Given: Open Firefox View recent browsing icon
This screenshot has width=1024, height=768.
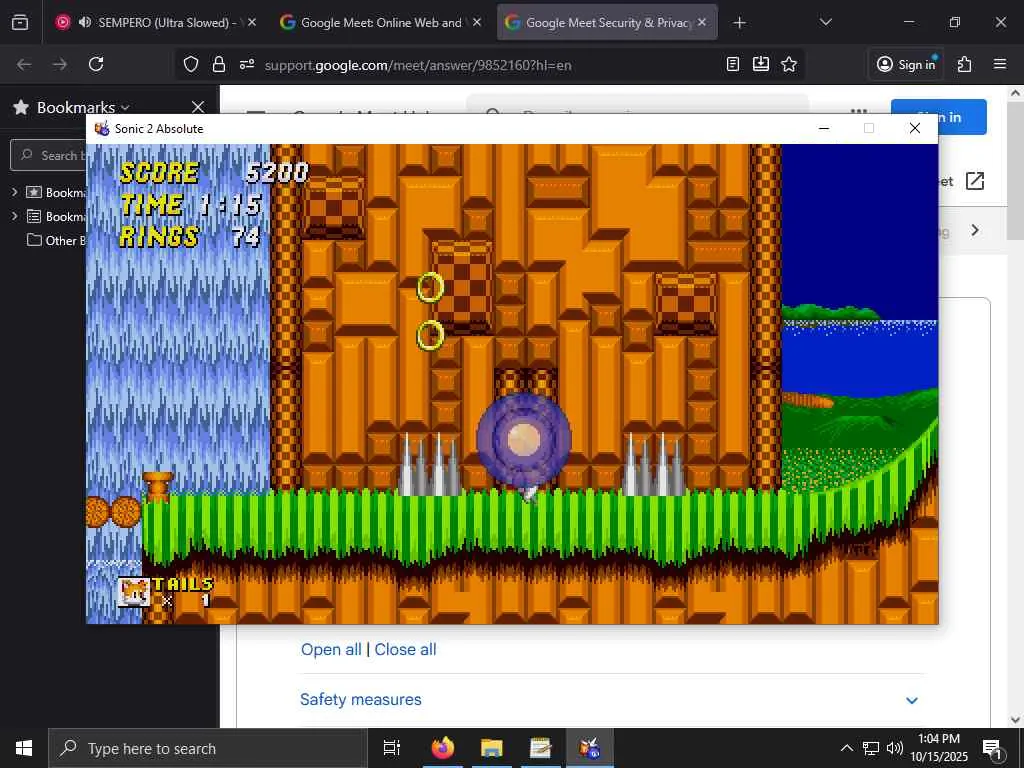Looking at the screenshot, I should point(20,22).
